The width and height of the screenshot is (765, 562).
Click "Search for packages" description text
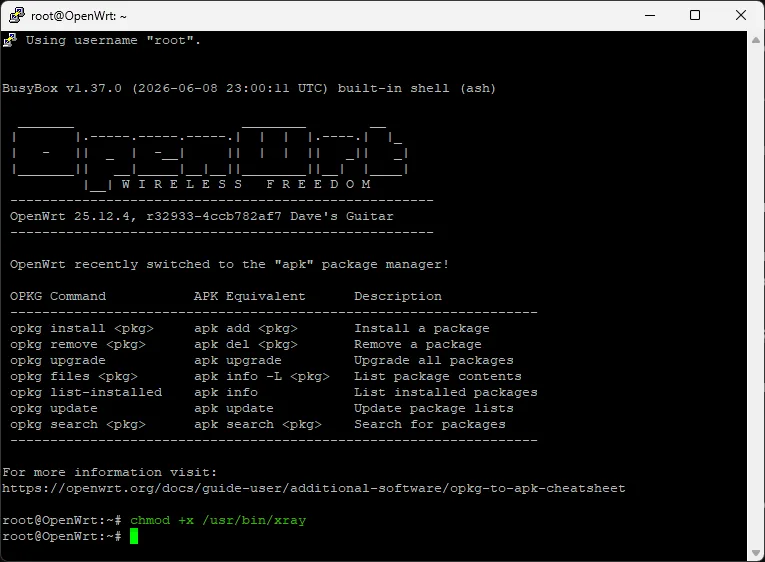430,424
